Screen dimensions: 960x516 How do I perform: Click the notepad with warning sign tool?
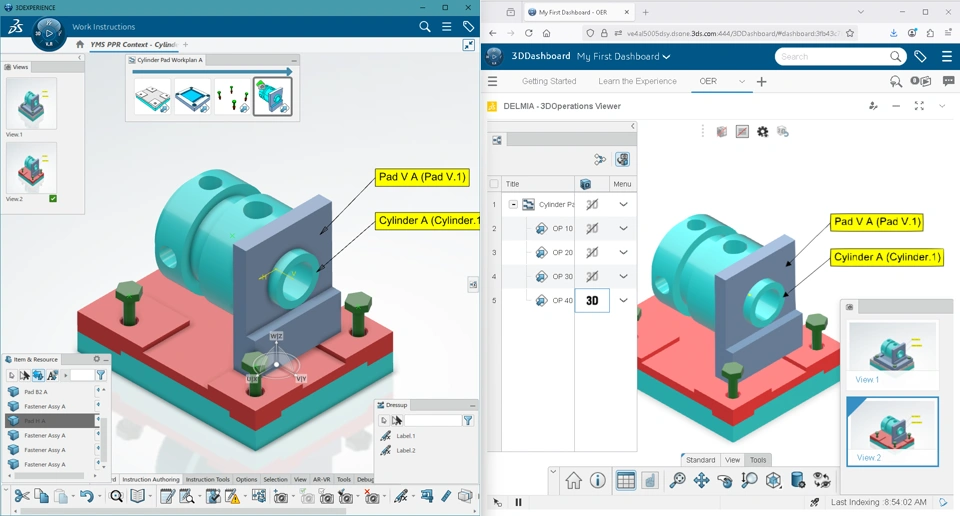[x=232, y=496]
